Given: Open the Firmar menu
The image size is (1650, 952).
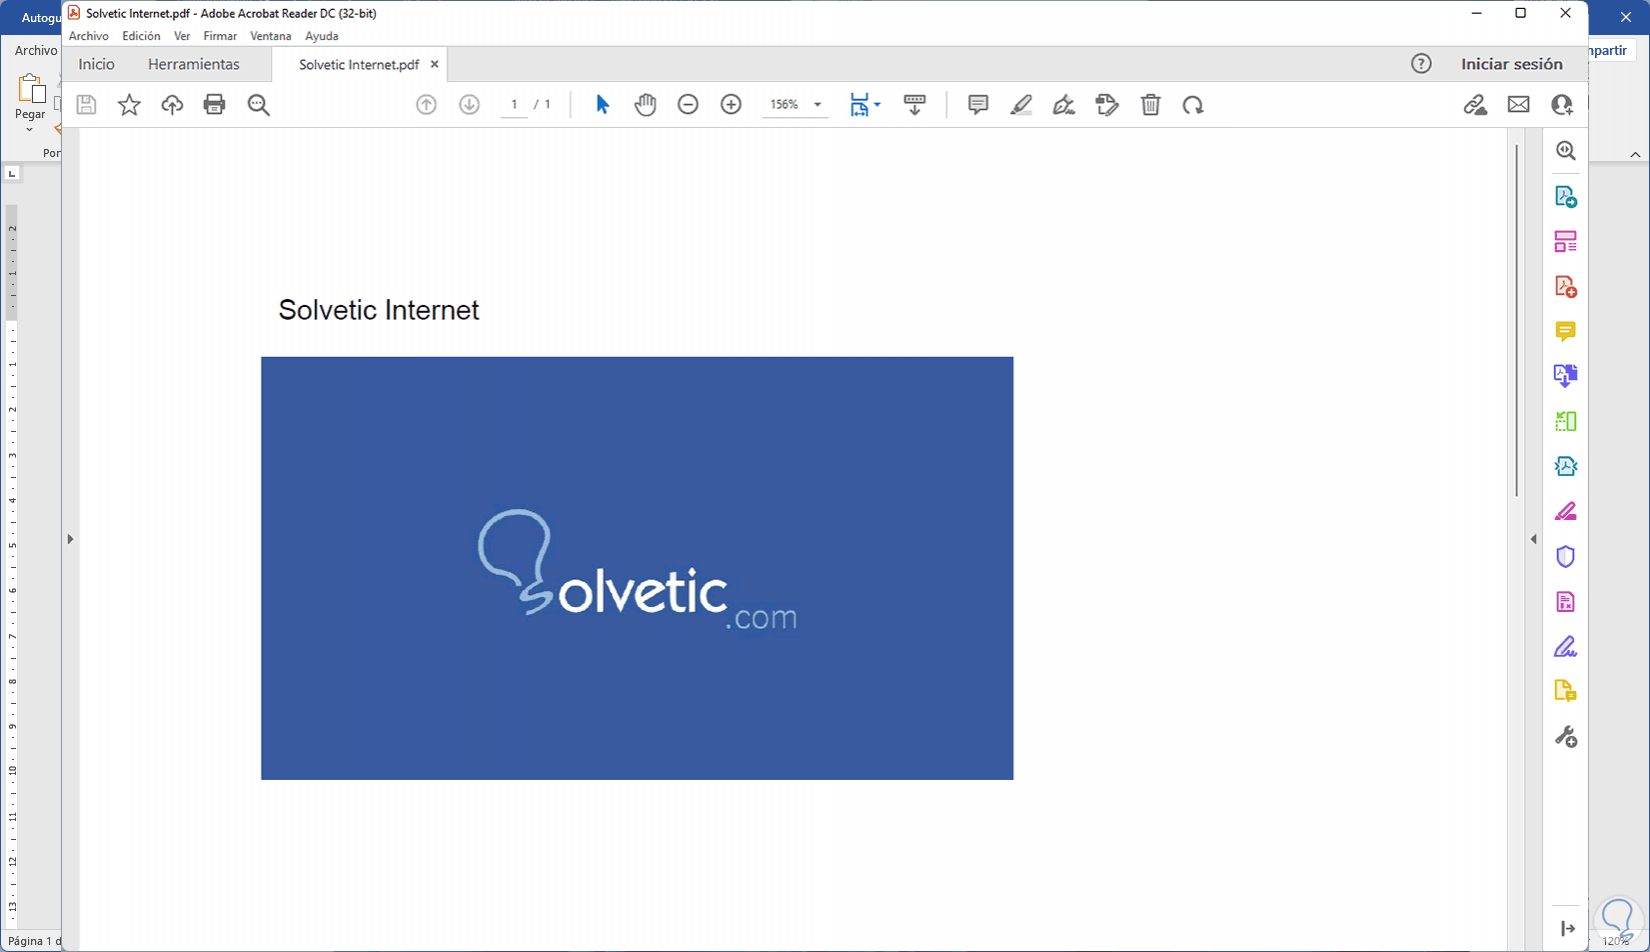Looking at the screenshot, I should (220, 36).
